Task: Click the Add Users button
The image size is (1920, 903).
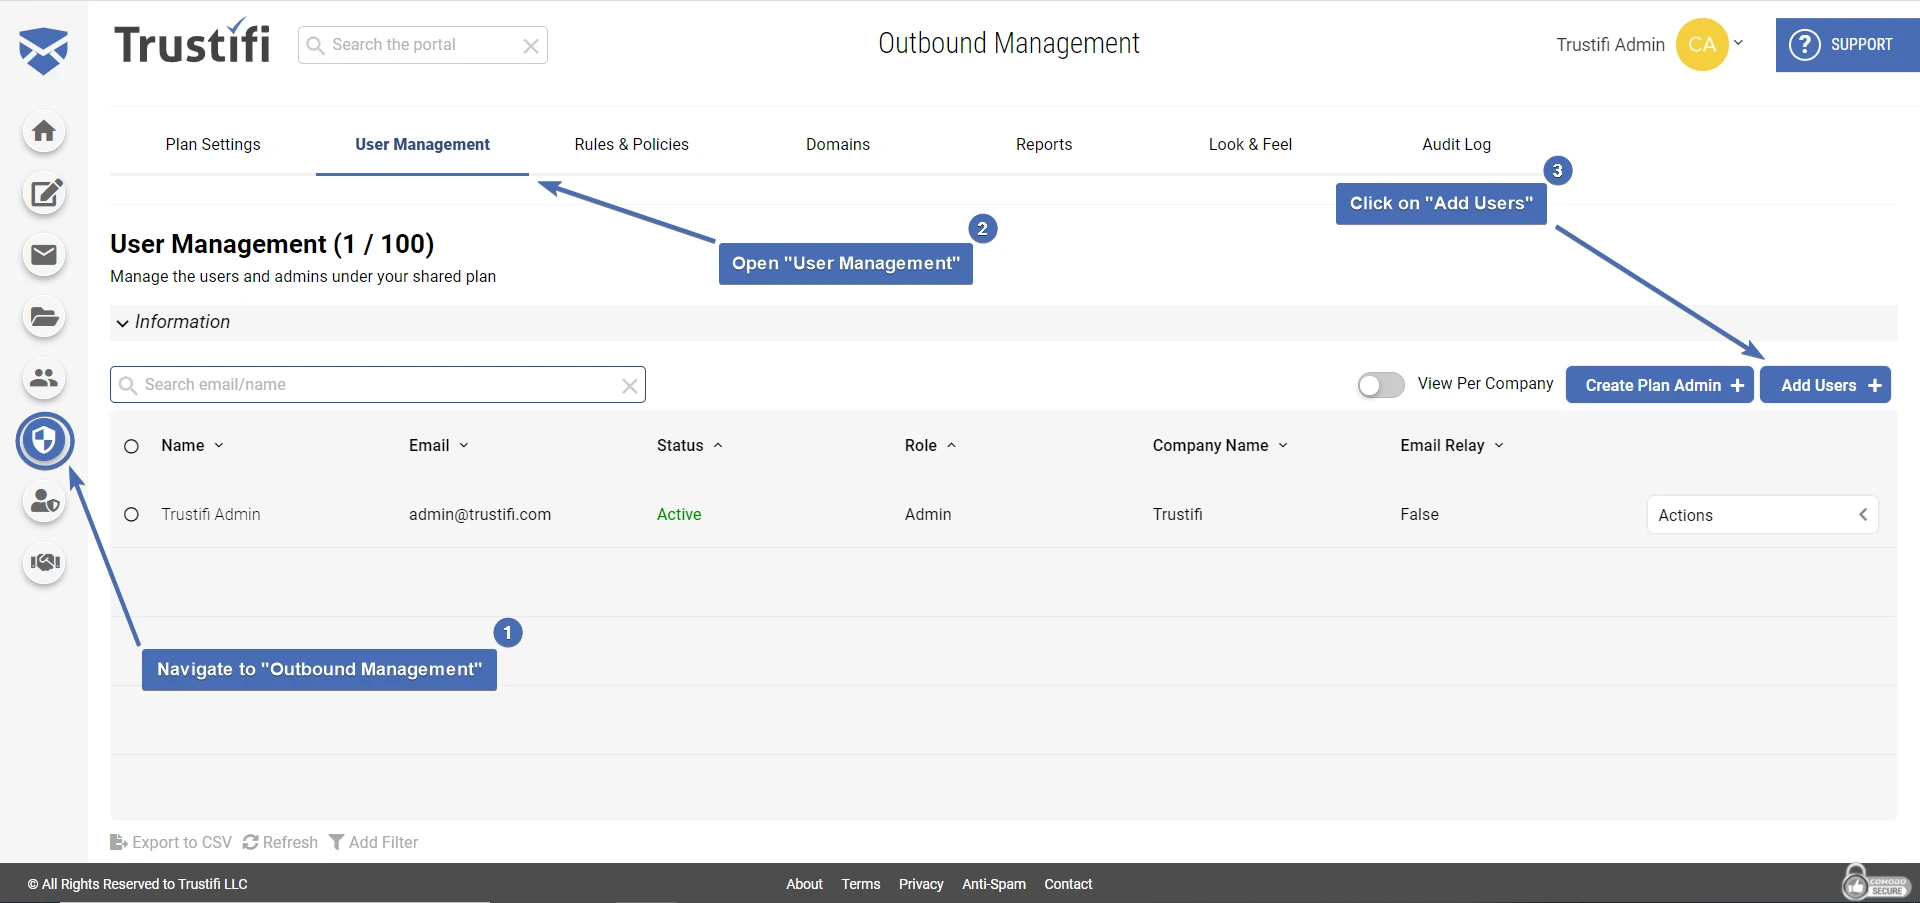Action: click(x=1824, y=385)
